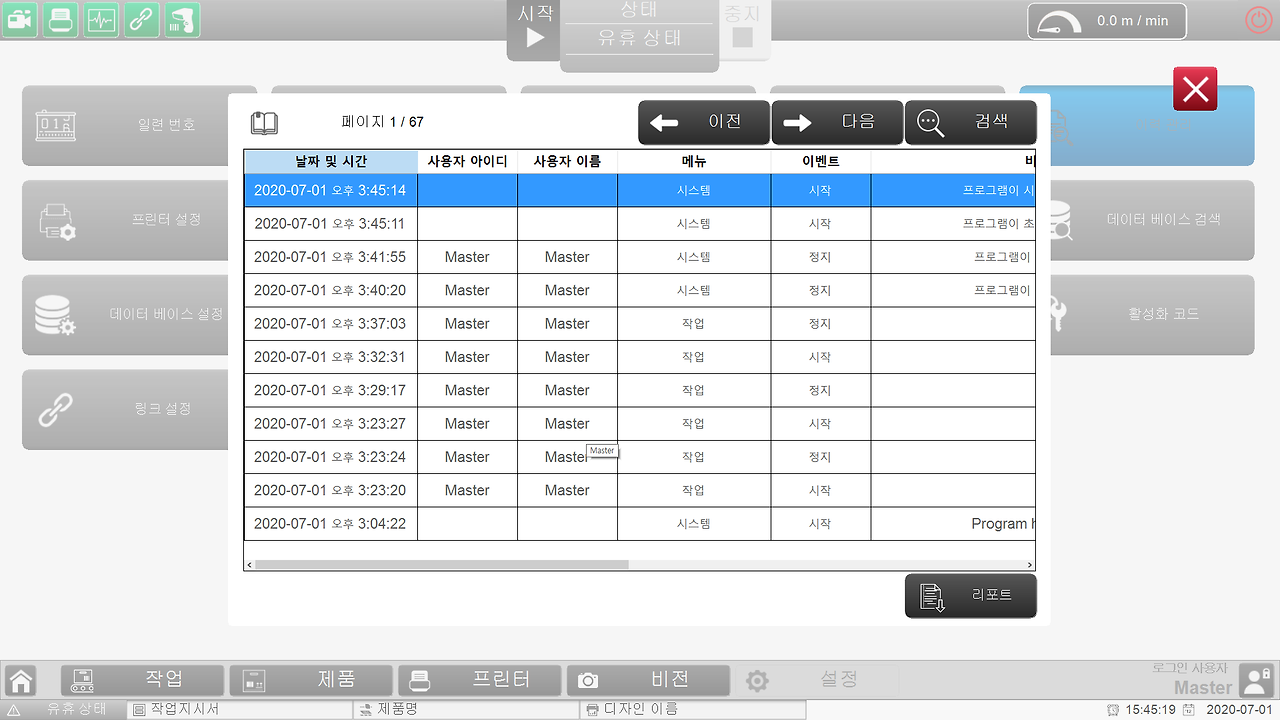Click the chain link icon in the top toolbar
This screenshot has width=1280, height=720.
(140, 20)
